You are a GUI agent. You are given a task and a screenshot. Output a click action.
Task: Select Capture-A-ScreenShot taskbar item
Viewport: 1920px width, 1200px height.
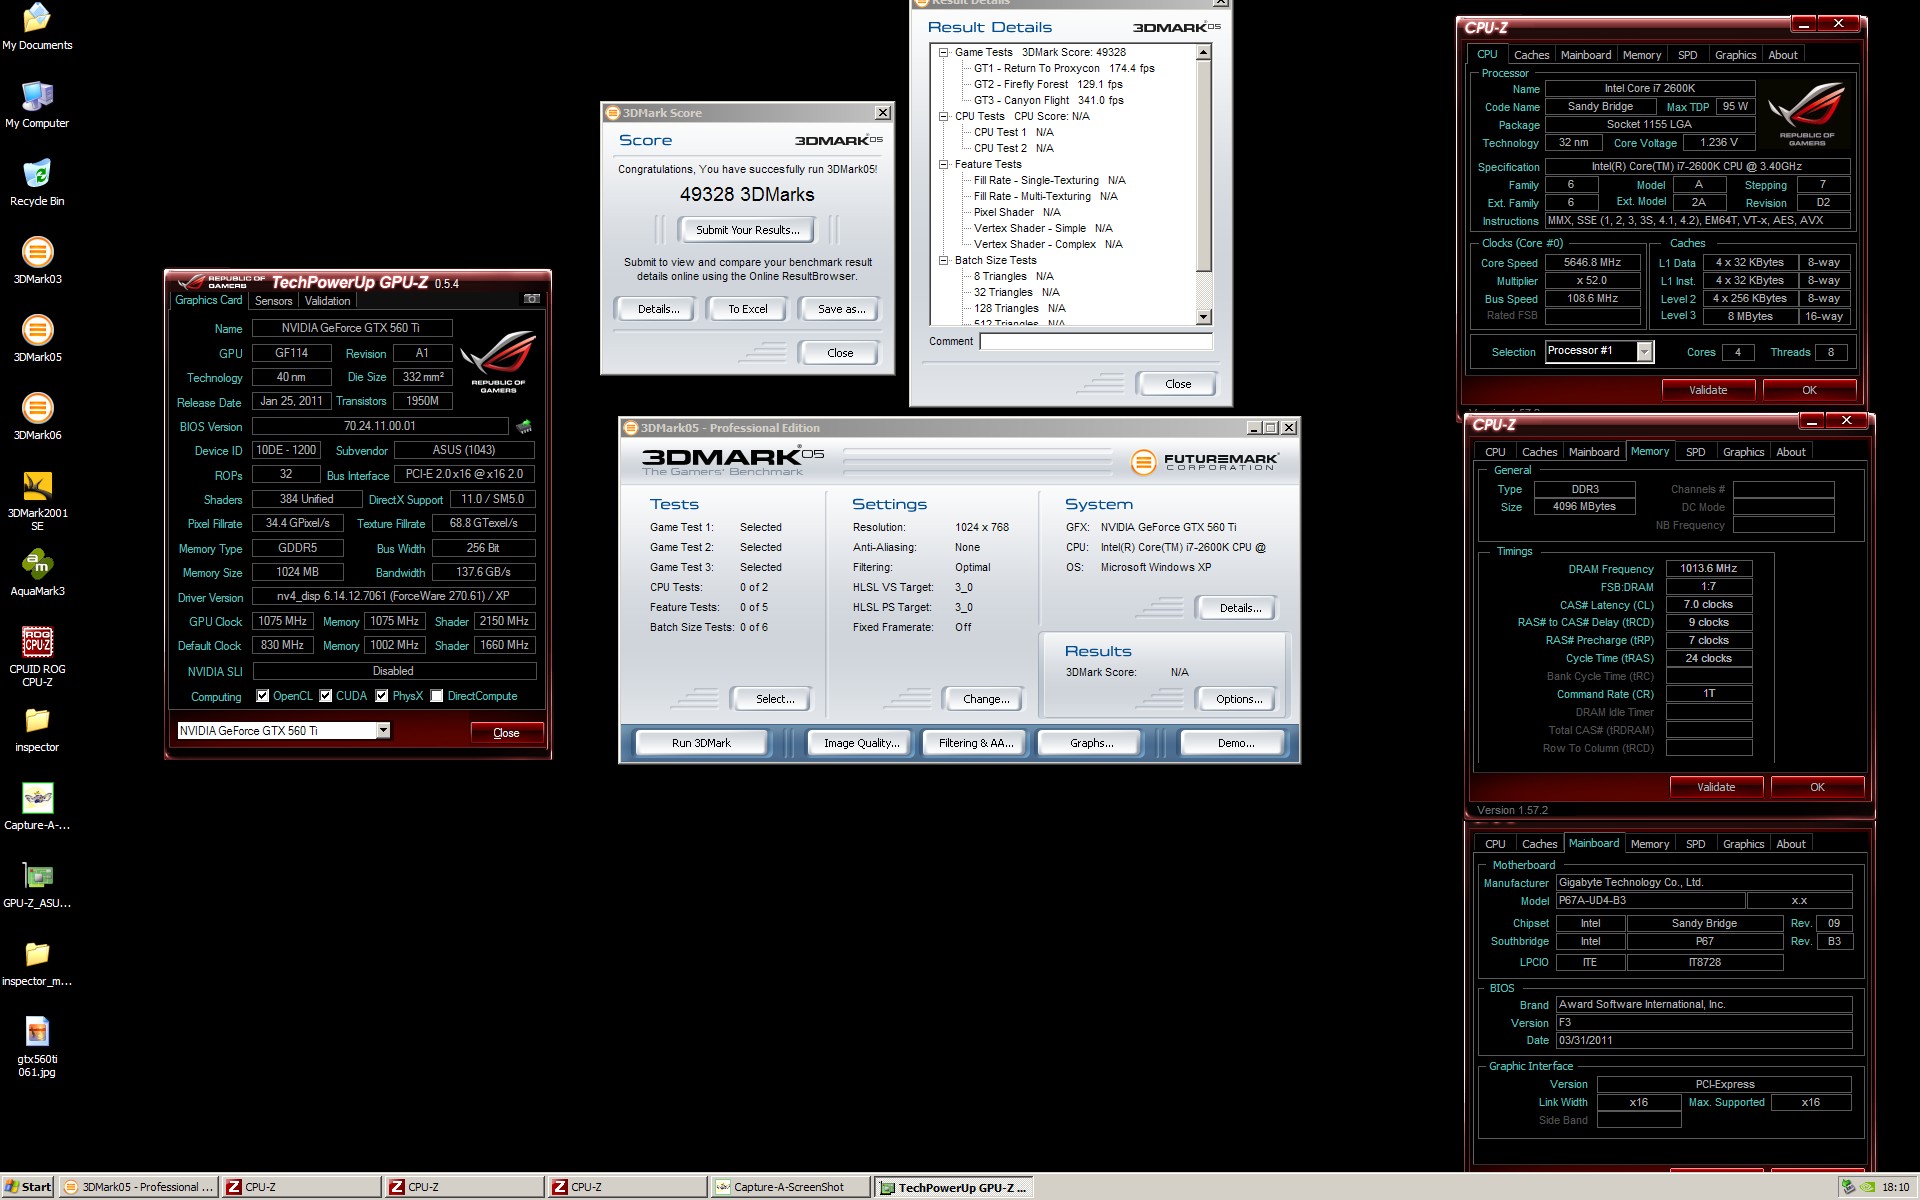(789, 1187)
